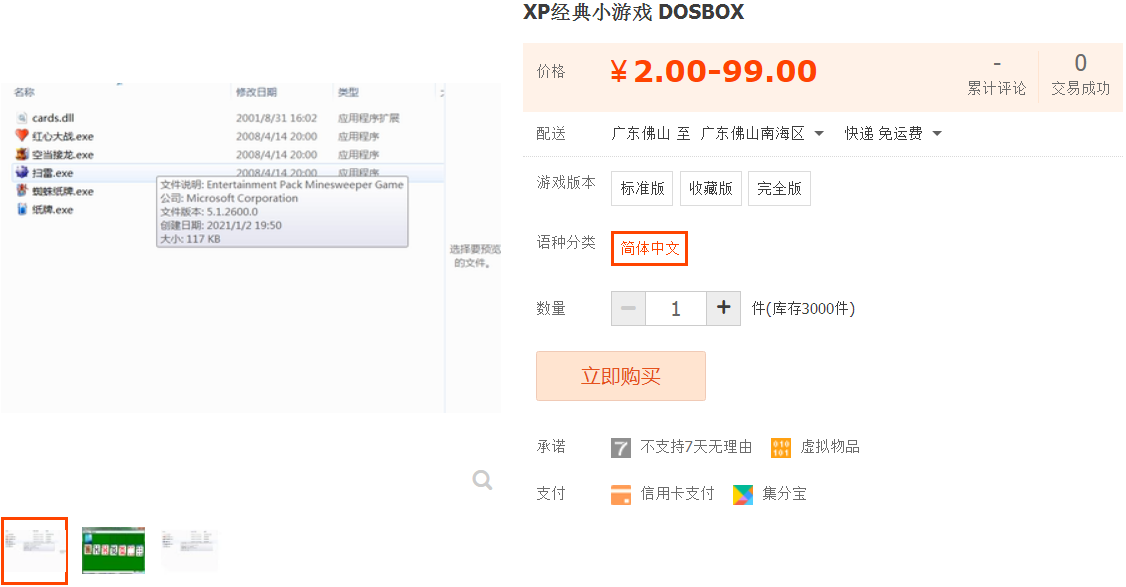Screen dimensions: 1126x587
Task: Click the virtual goods orange icon
Action: coord(781,448)
